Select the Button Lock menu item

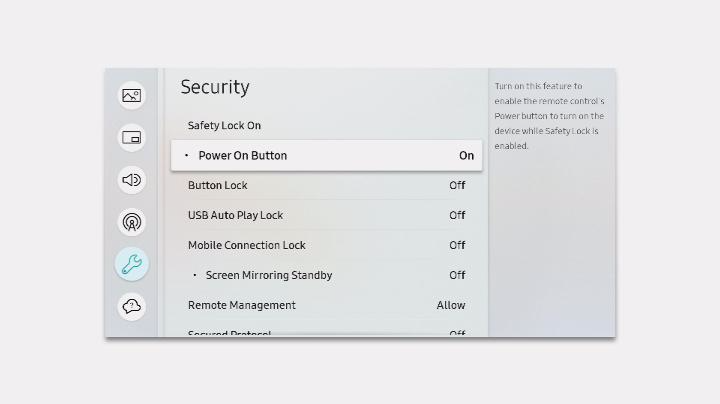[218, 185]
